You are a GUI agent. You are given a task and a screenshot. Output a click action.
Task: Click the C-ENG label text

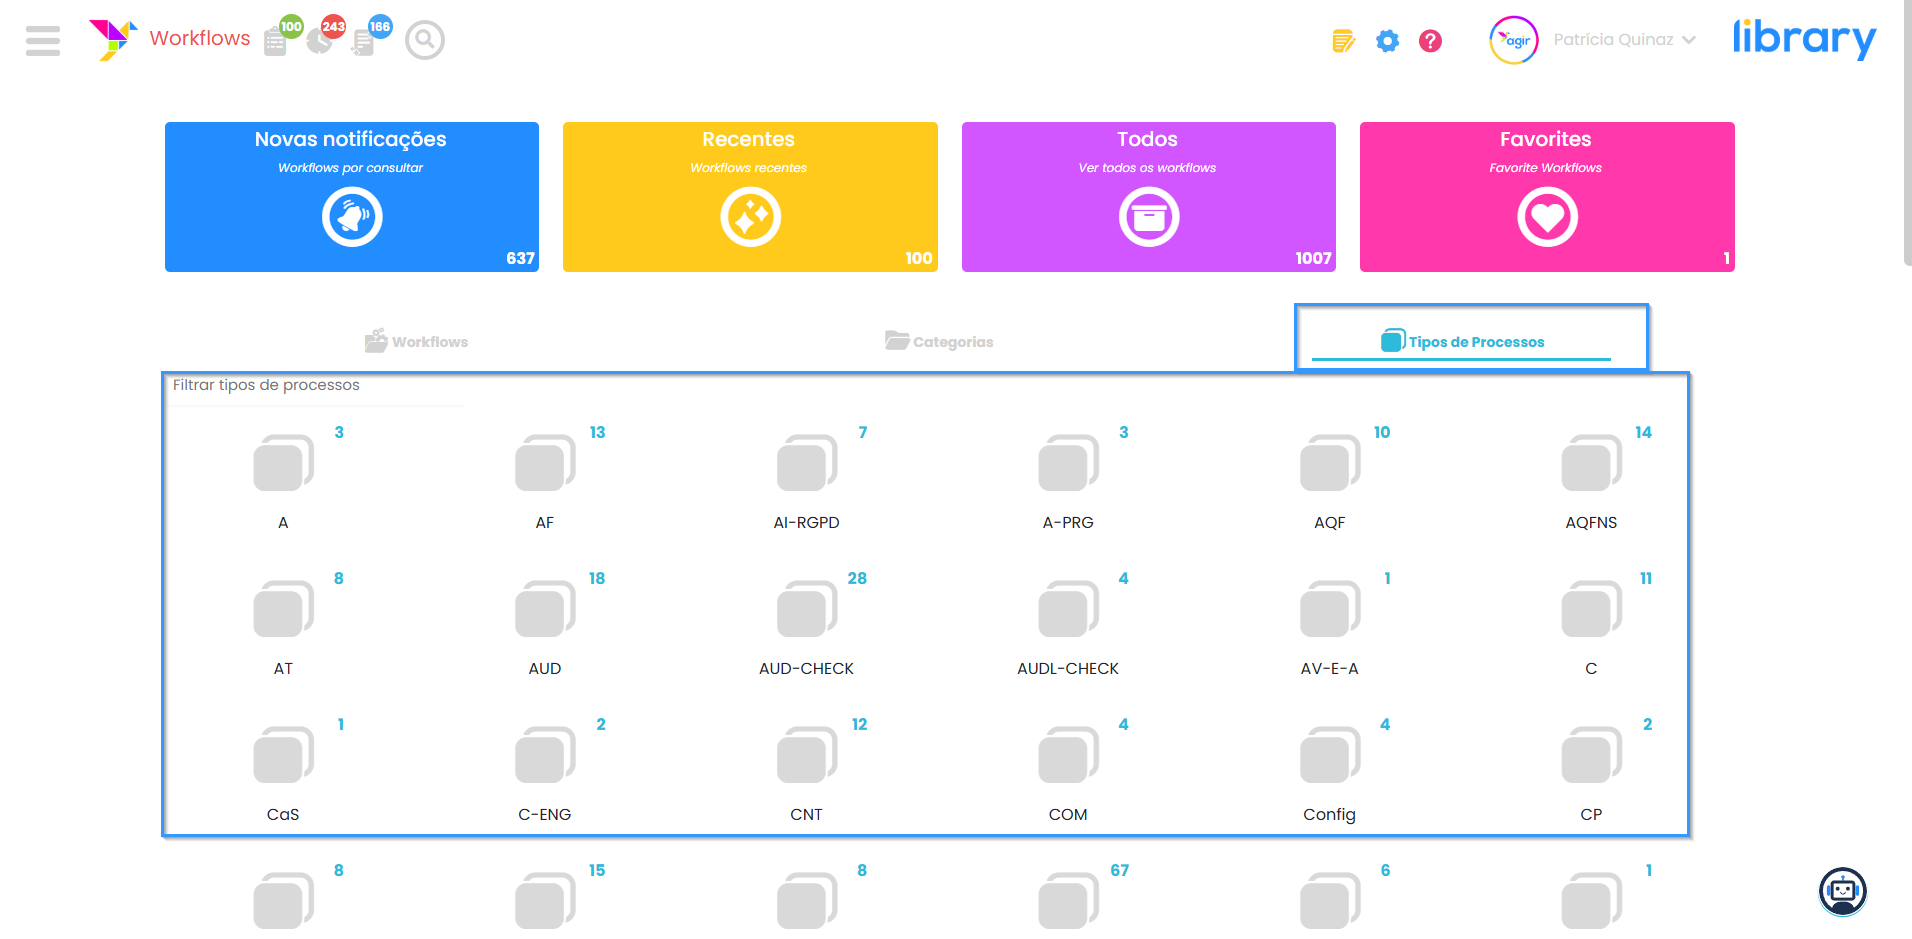(545, 814)
